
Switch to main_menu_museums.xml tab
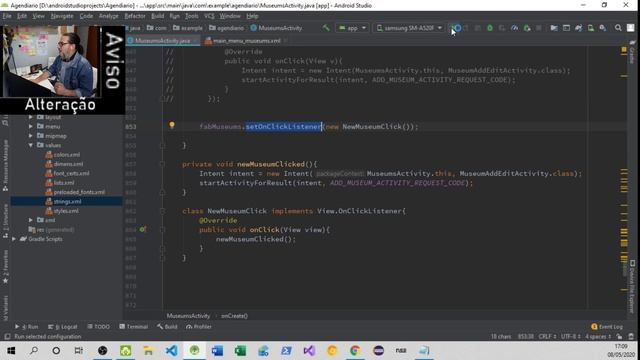pyautogui.click(x=246, y=41)
